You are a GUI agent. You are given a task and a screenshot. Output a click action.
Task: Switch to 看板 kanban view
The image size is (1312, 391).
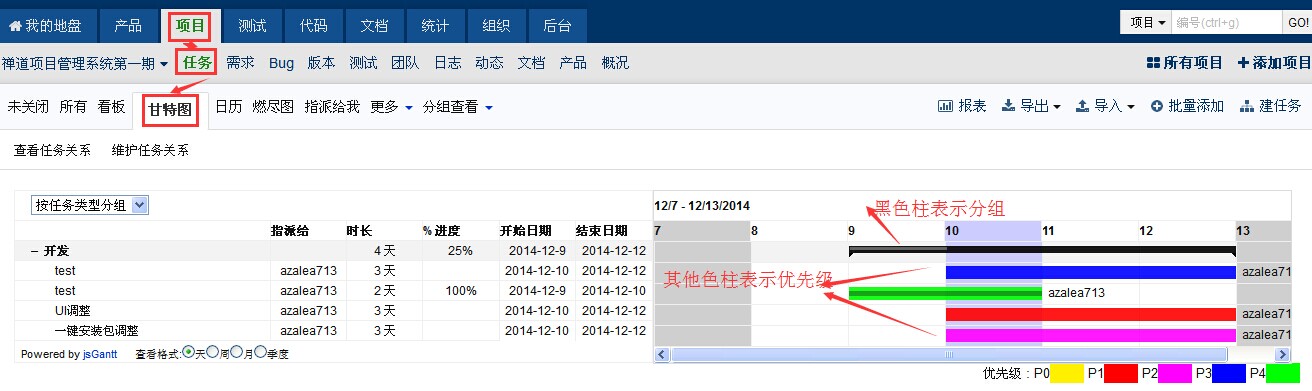pyautogui.click(x=111, y=106)
